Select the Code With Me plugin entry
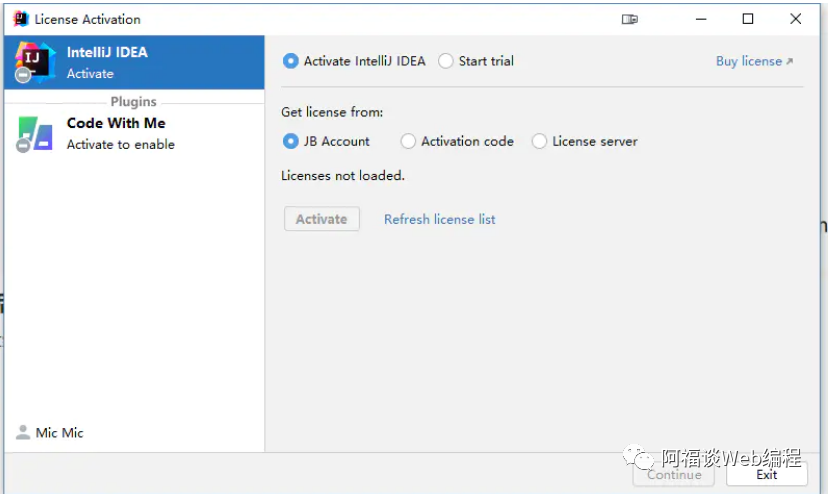Screen dimensions: 828x494 pyautogui.click(x=134, y=134)
